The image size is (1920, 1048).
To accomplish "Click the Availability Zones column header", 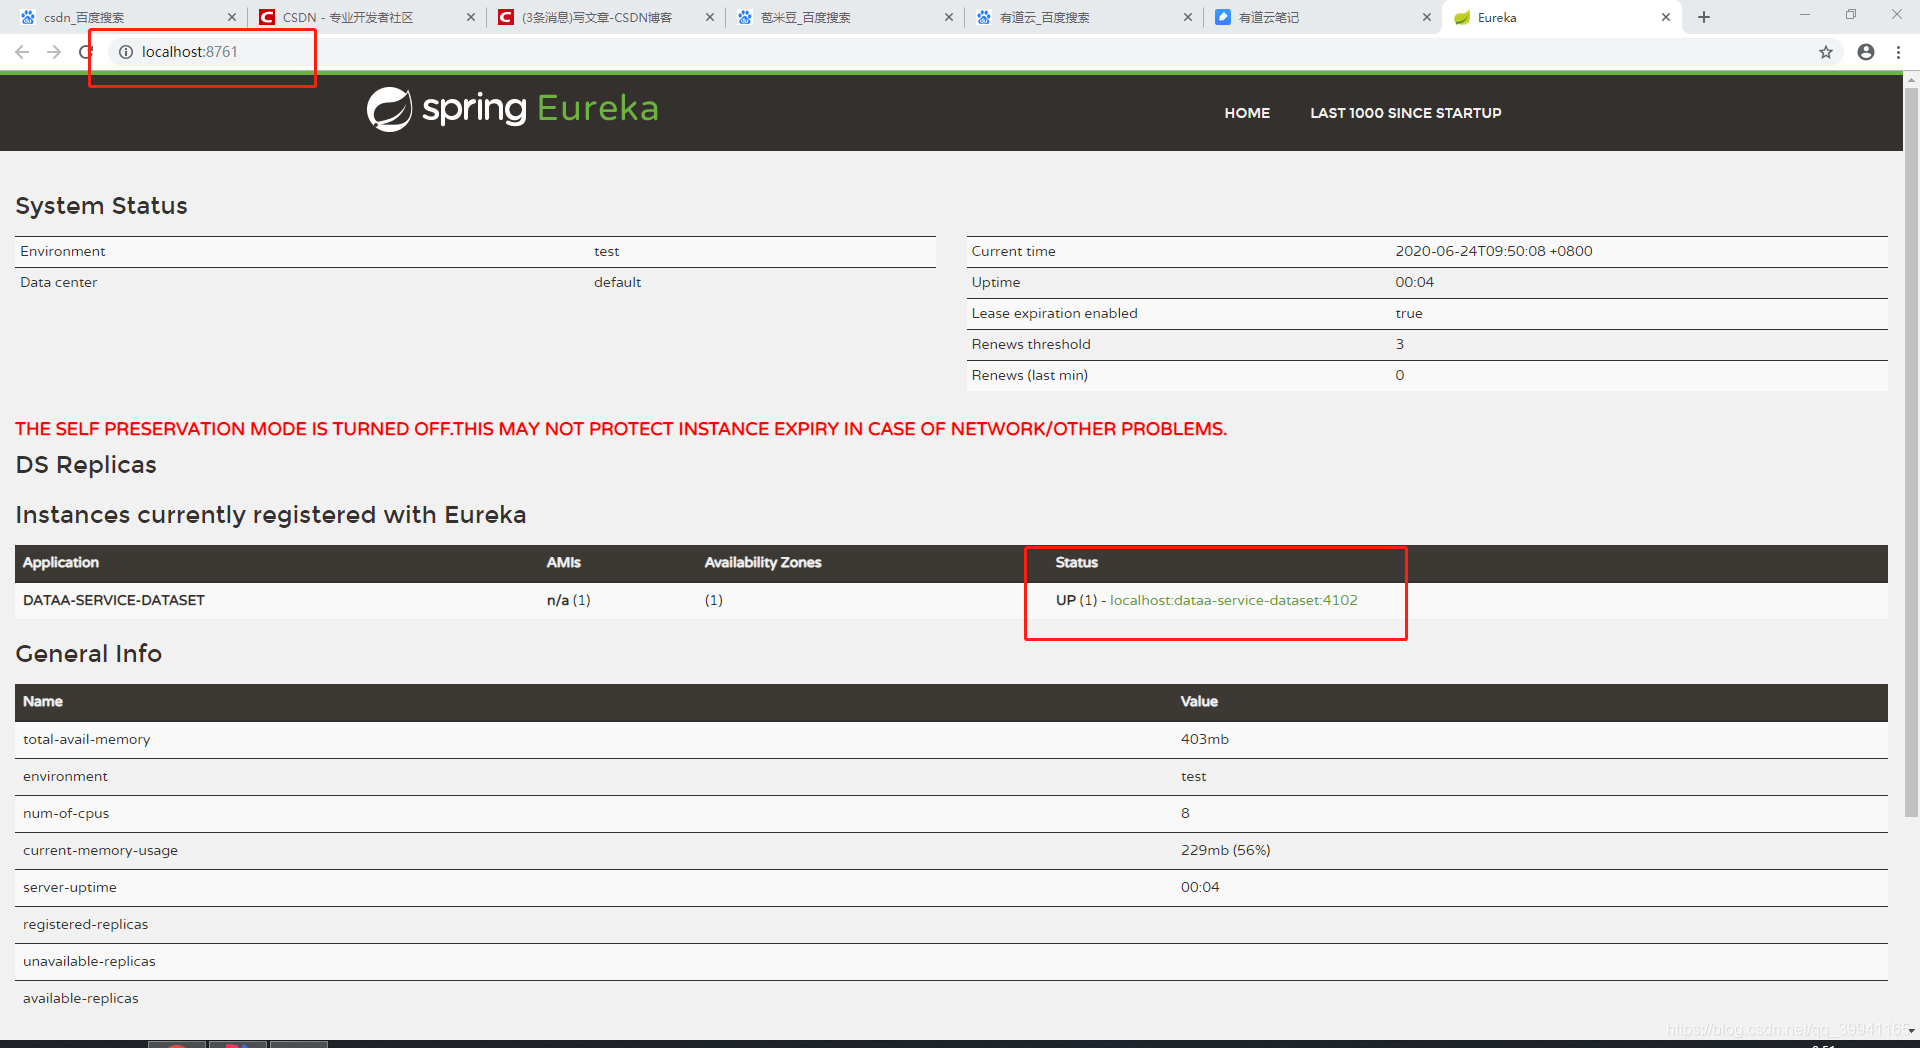I will 763,562.
